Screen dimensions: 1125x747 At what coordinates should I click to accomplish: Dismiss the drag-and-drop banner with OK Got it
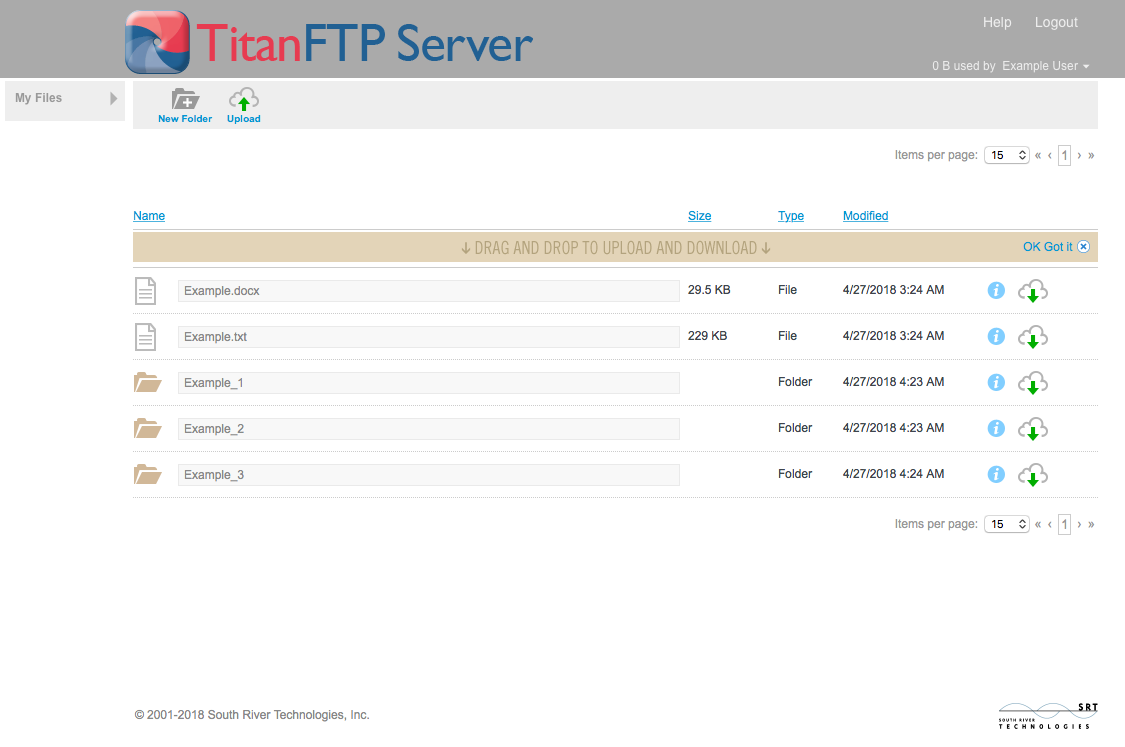(1056, 247)
